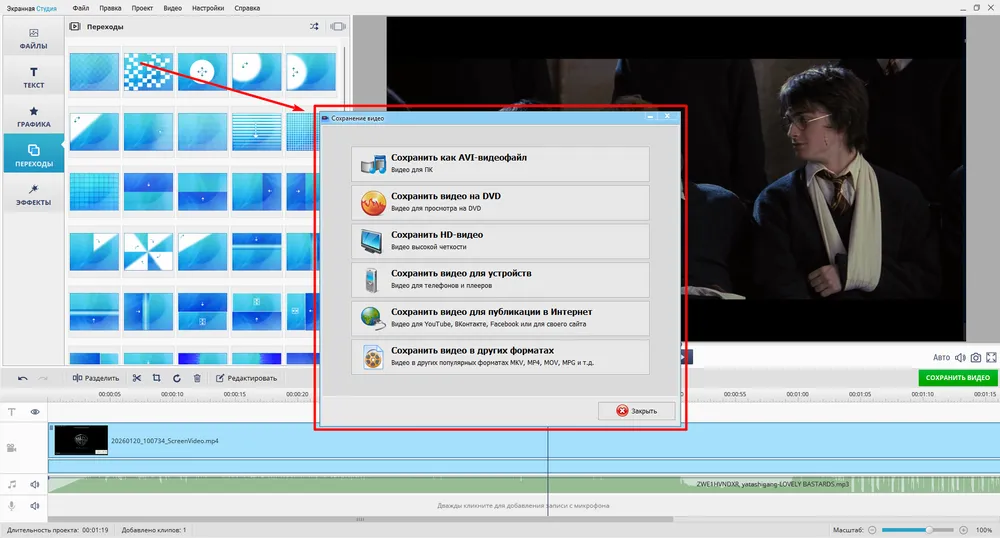Choose Сохранить видео для устройств option
Viewport: 1000px width, 538px height.
point(500,279)
